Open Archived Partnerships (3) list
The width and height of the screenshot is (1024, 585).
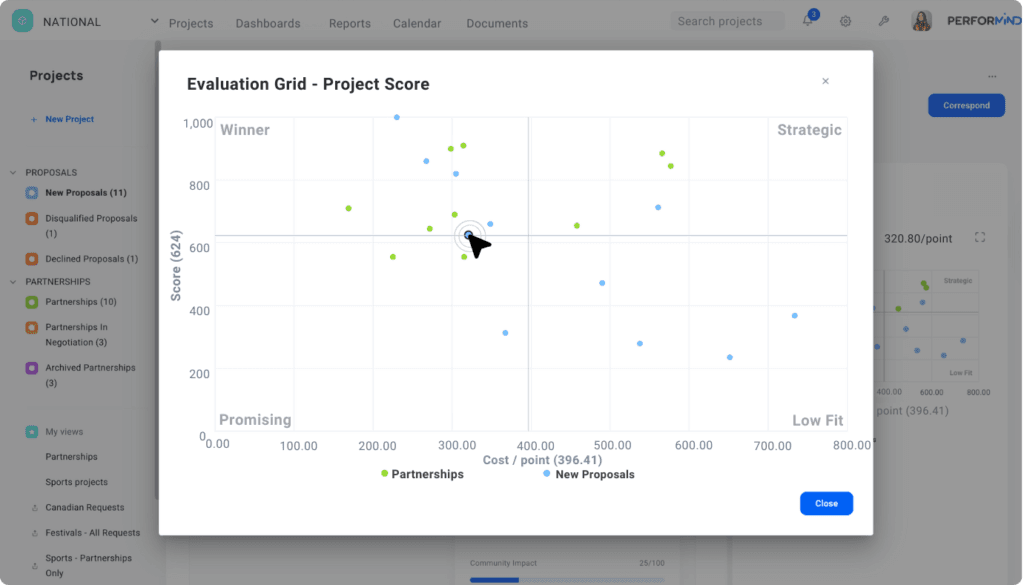[x=90, y=375]
